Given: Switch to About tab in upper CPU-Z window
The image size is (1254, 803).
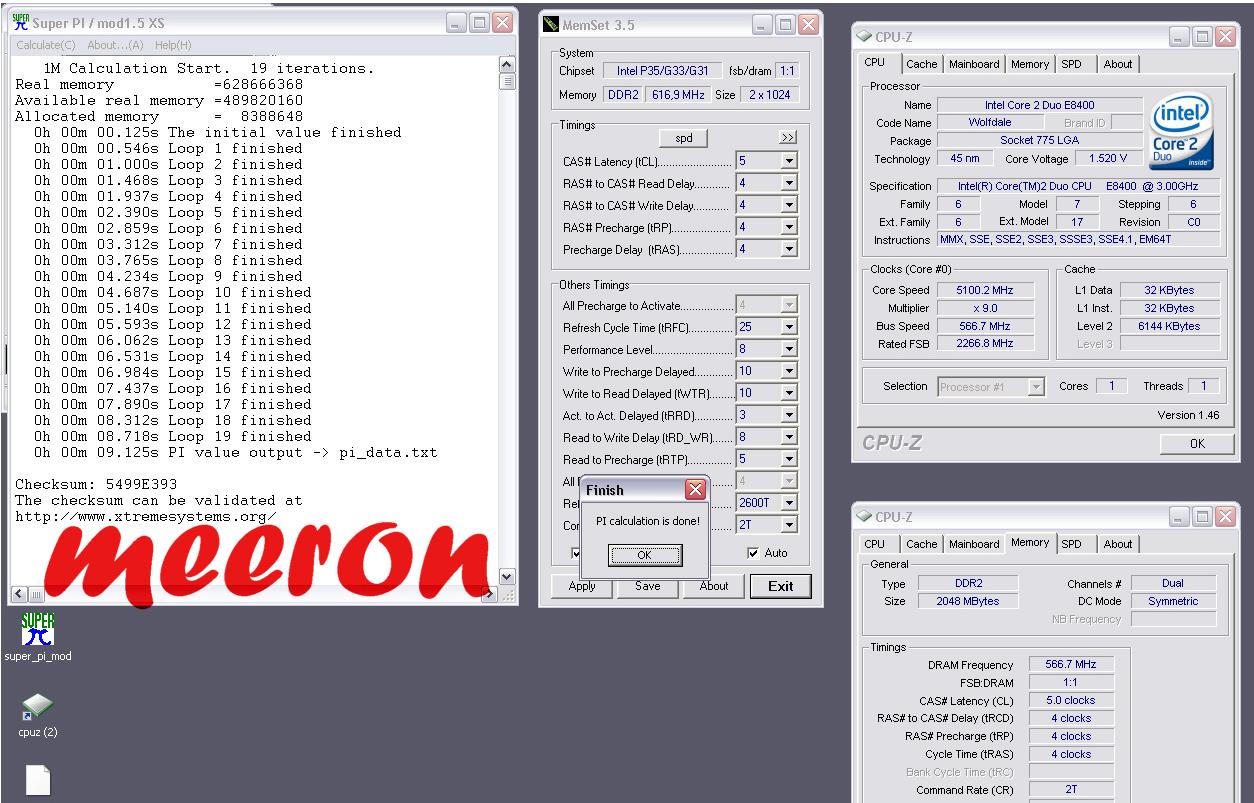Looking at the screenshot, I should point(1118,64).
